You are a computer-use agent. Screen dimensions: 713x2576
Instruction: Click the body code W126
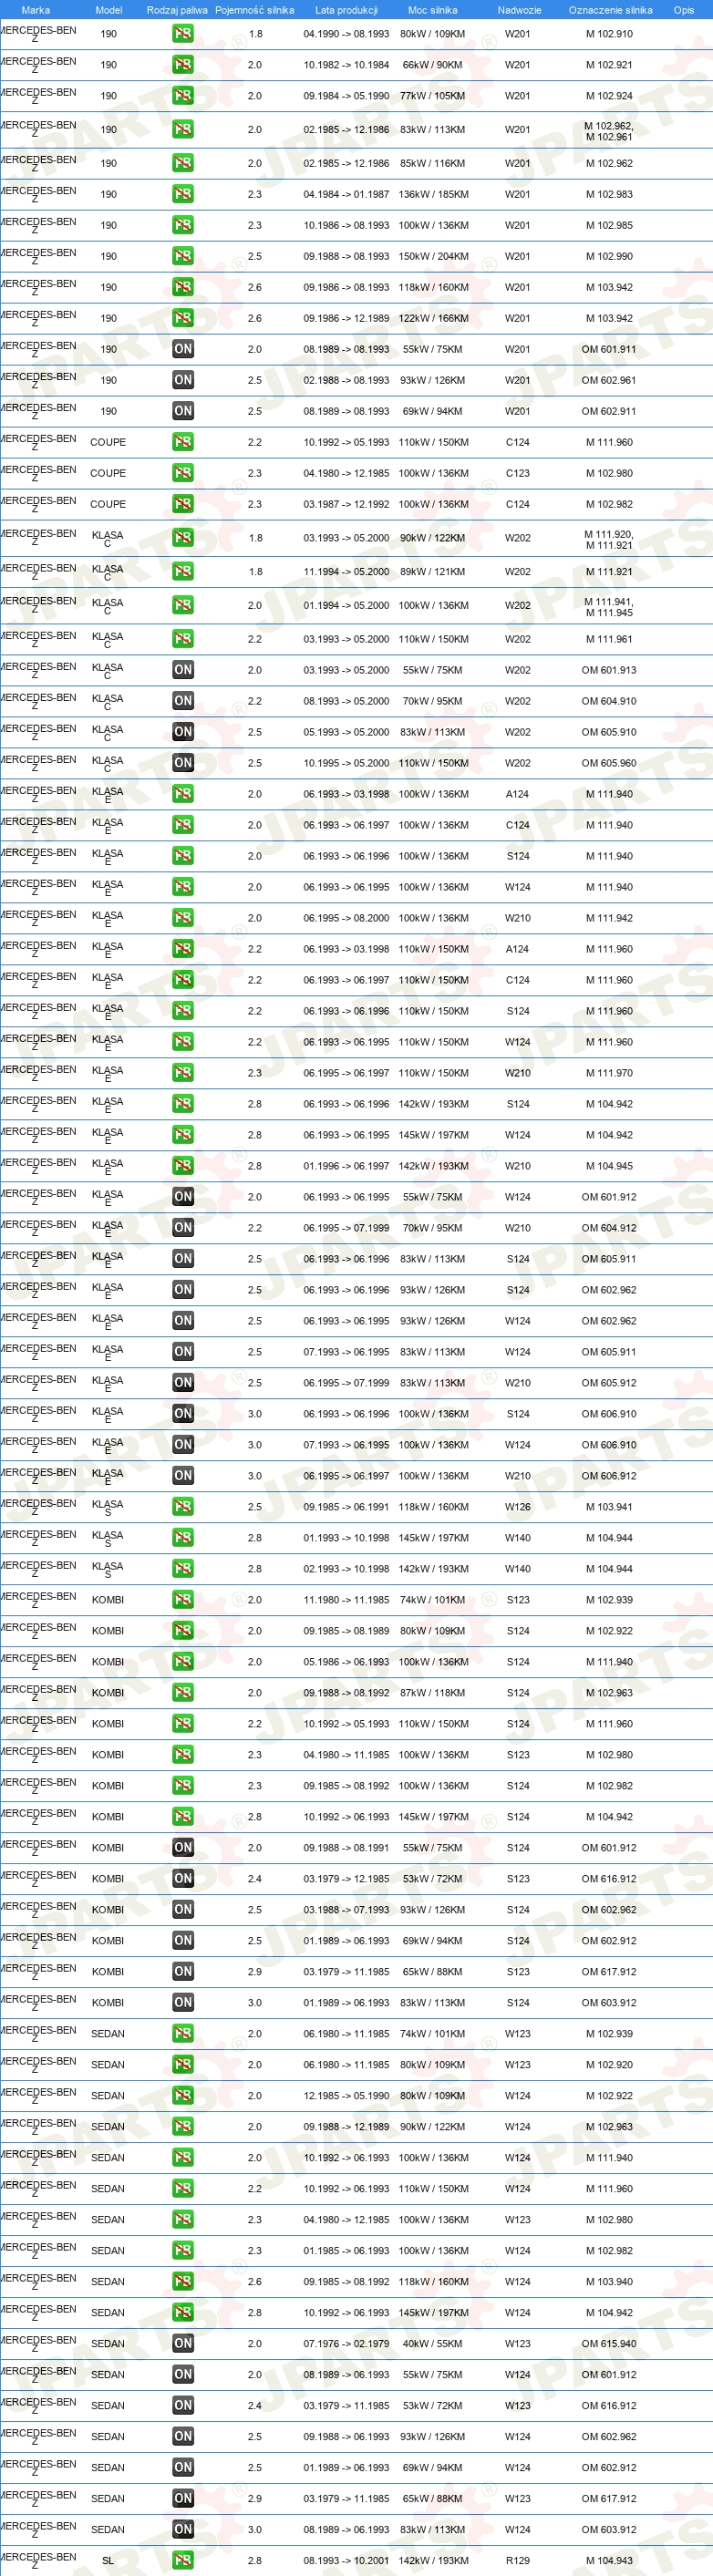tap(517, 1507)
